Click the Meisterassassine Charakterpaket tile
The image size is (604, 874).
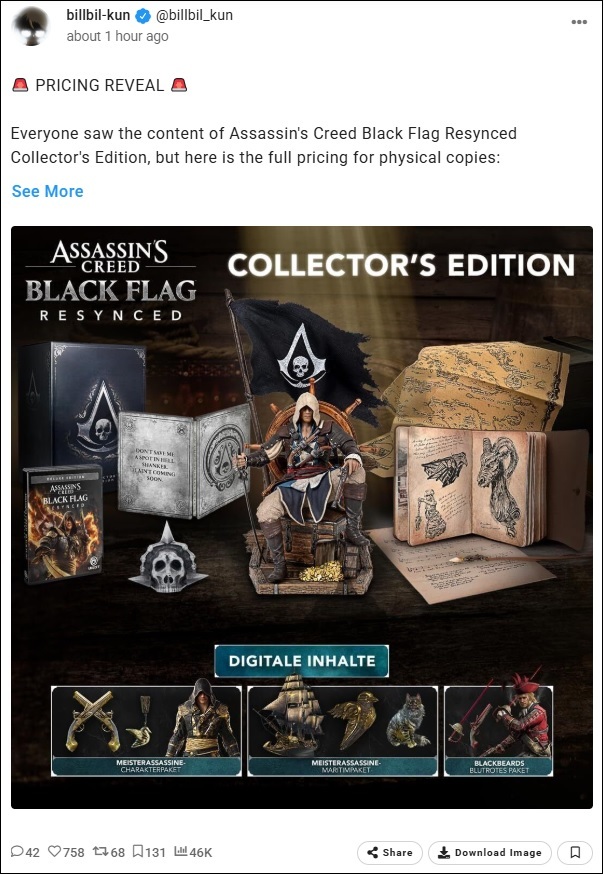point(146,731)
